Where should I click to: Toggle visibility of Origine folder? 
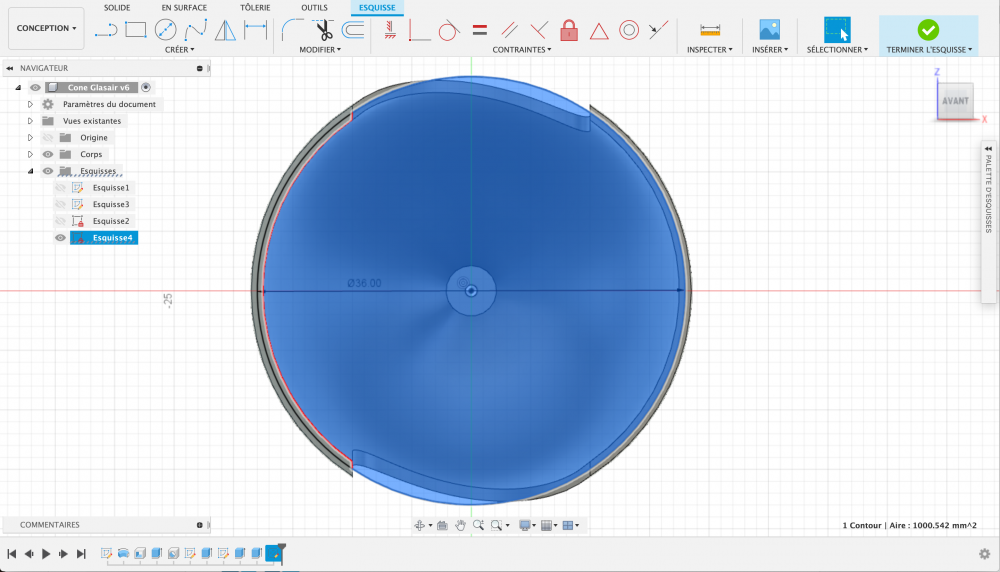point(48,138)
